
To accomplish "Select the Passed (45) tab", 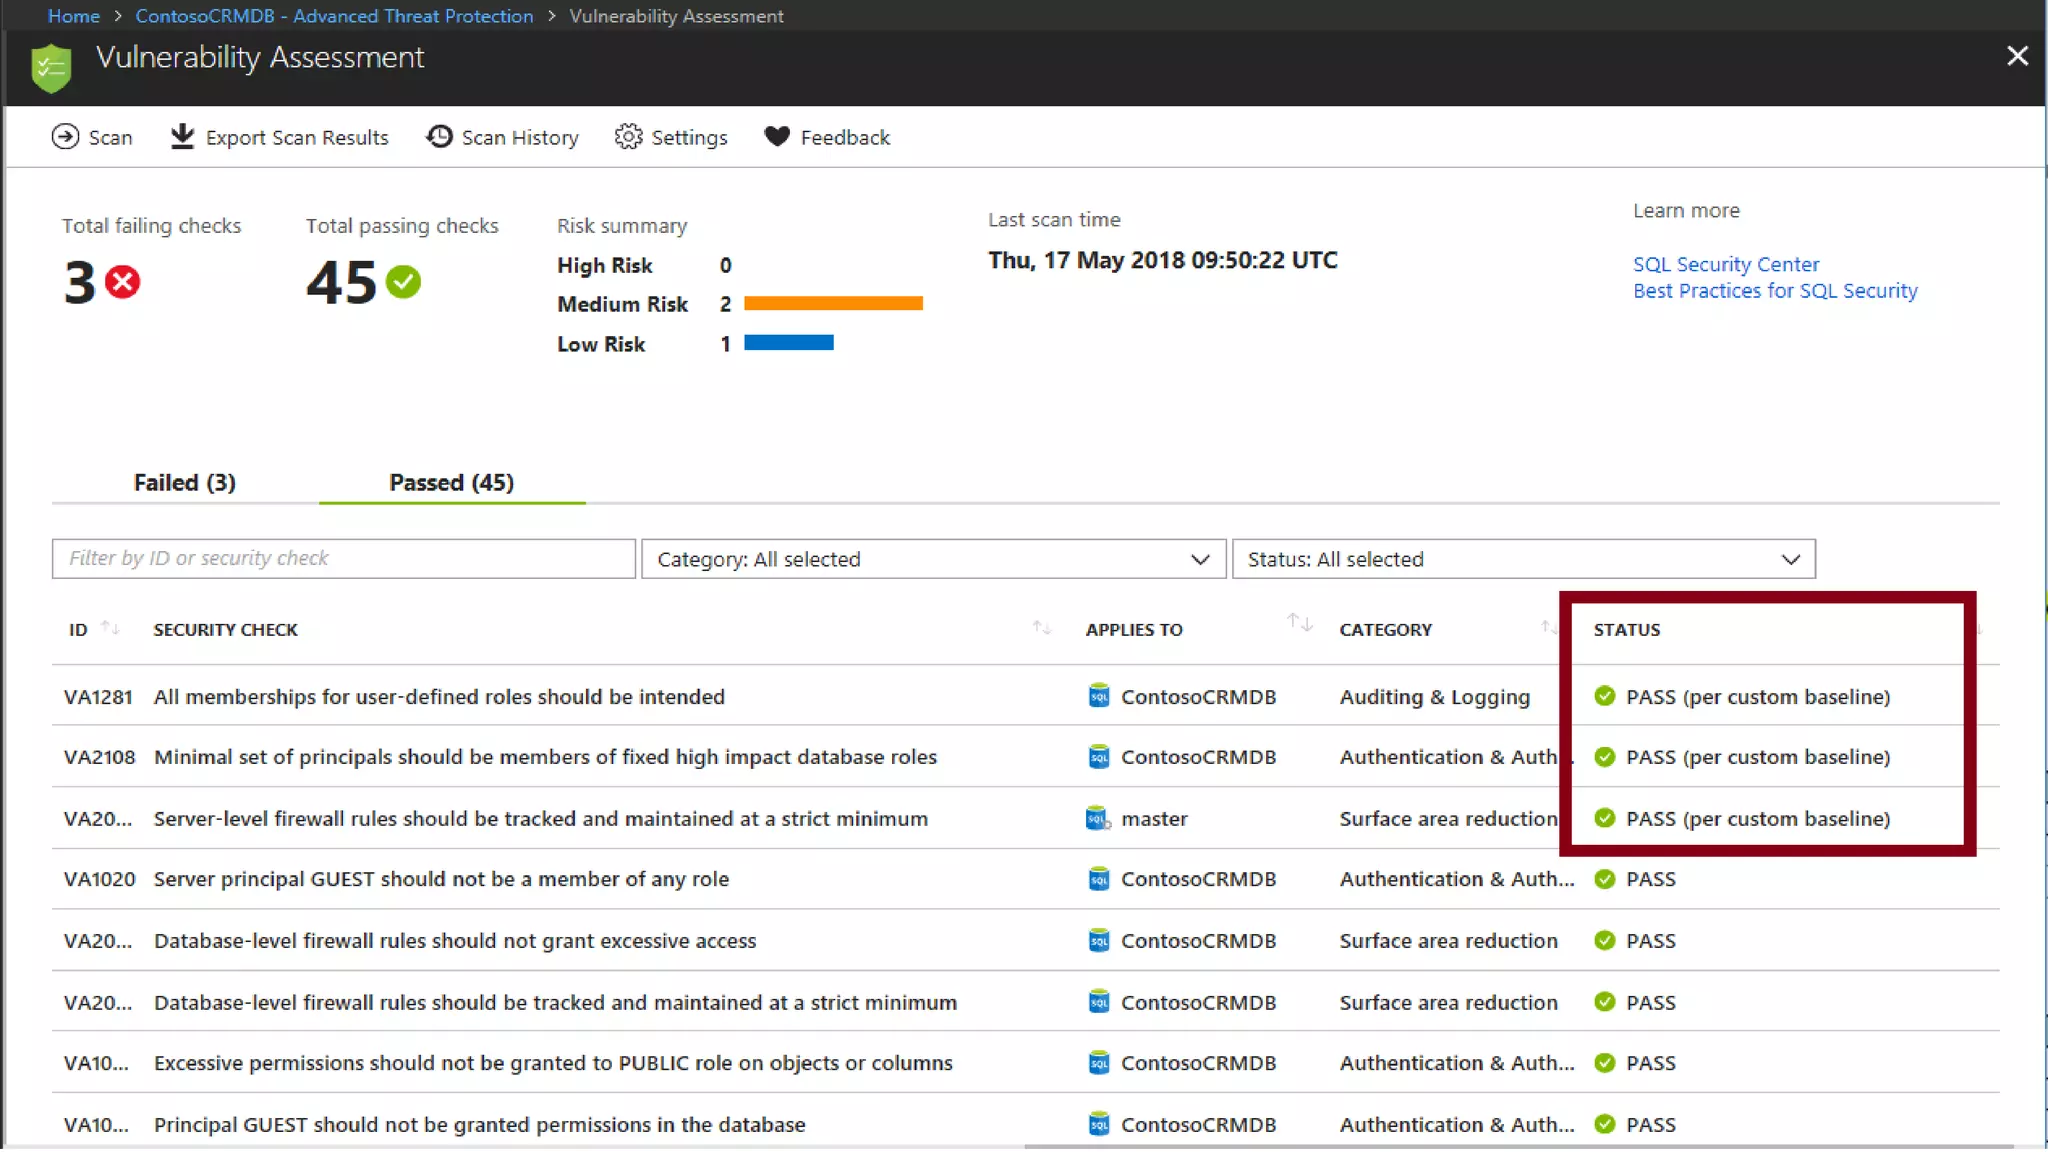I will pos(452,483).
